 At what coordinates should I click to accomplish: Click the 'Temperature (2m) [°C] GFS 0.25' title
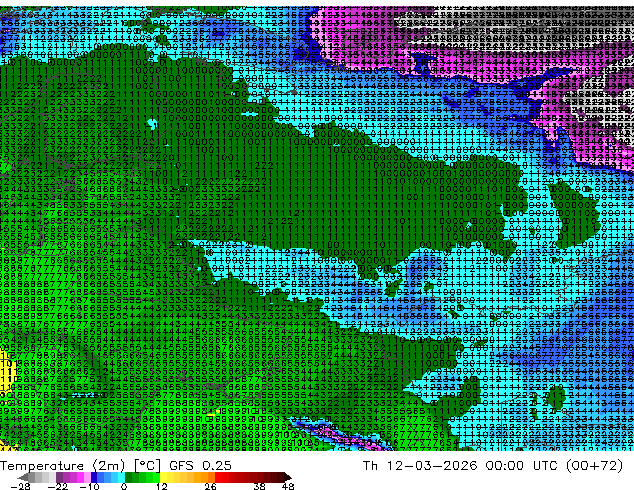click(116, 466)
